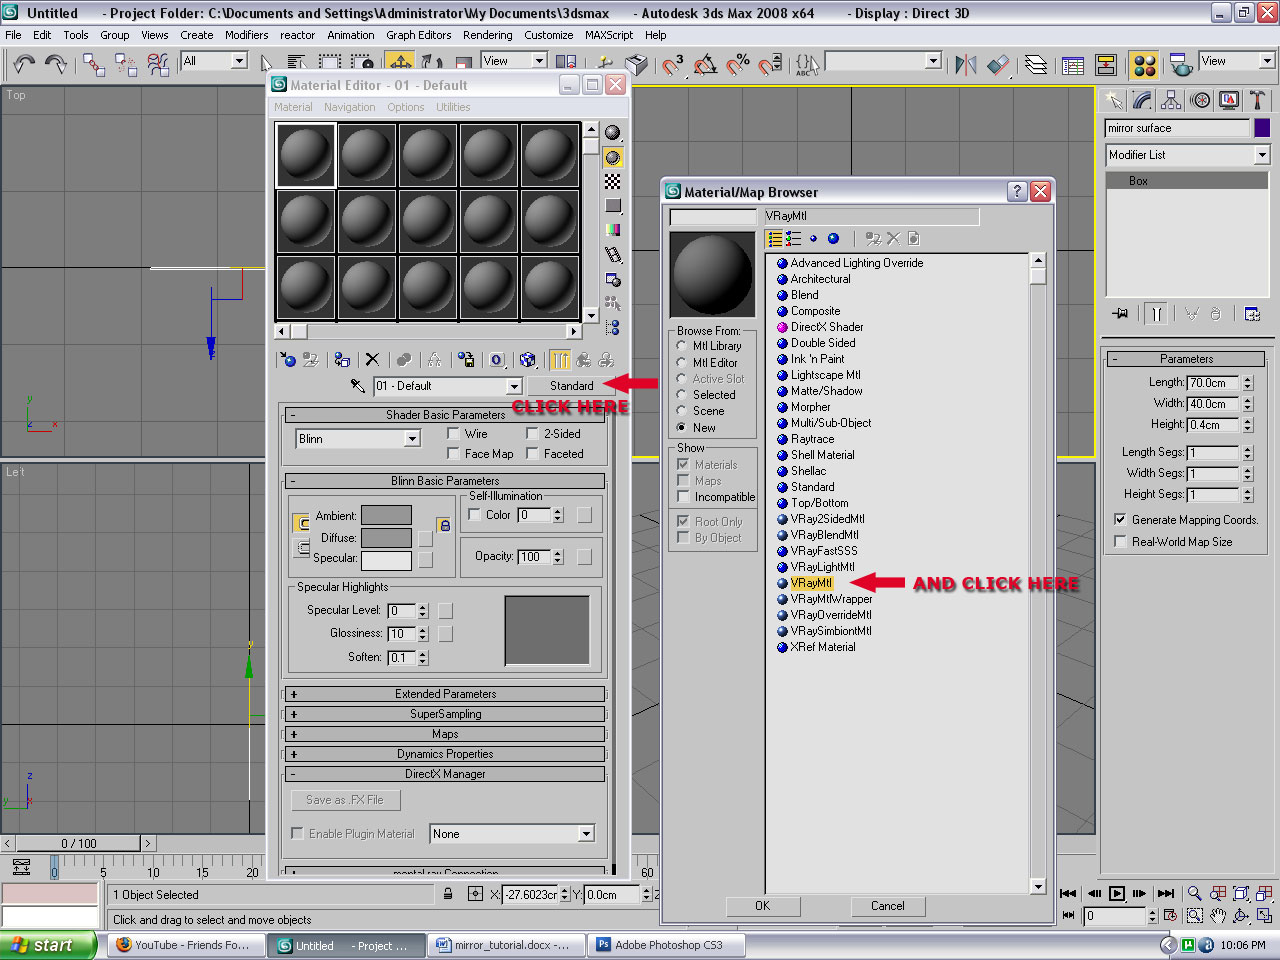Click the Select and Link tool
The width and height of the screenshot is (1280, 960).
coord(94,65)
